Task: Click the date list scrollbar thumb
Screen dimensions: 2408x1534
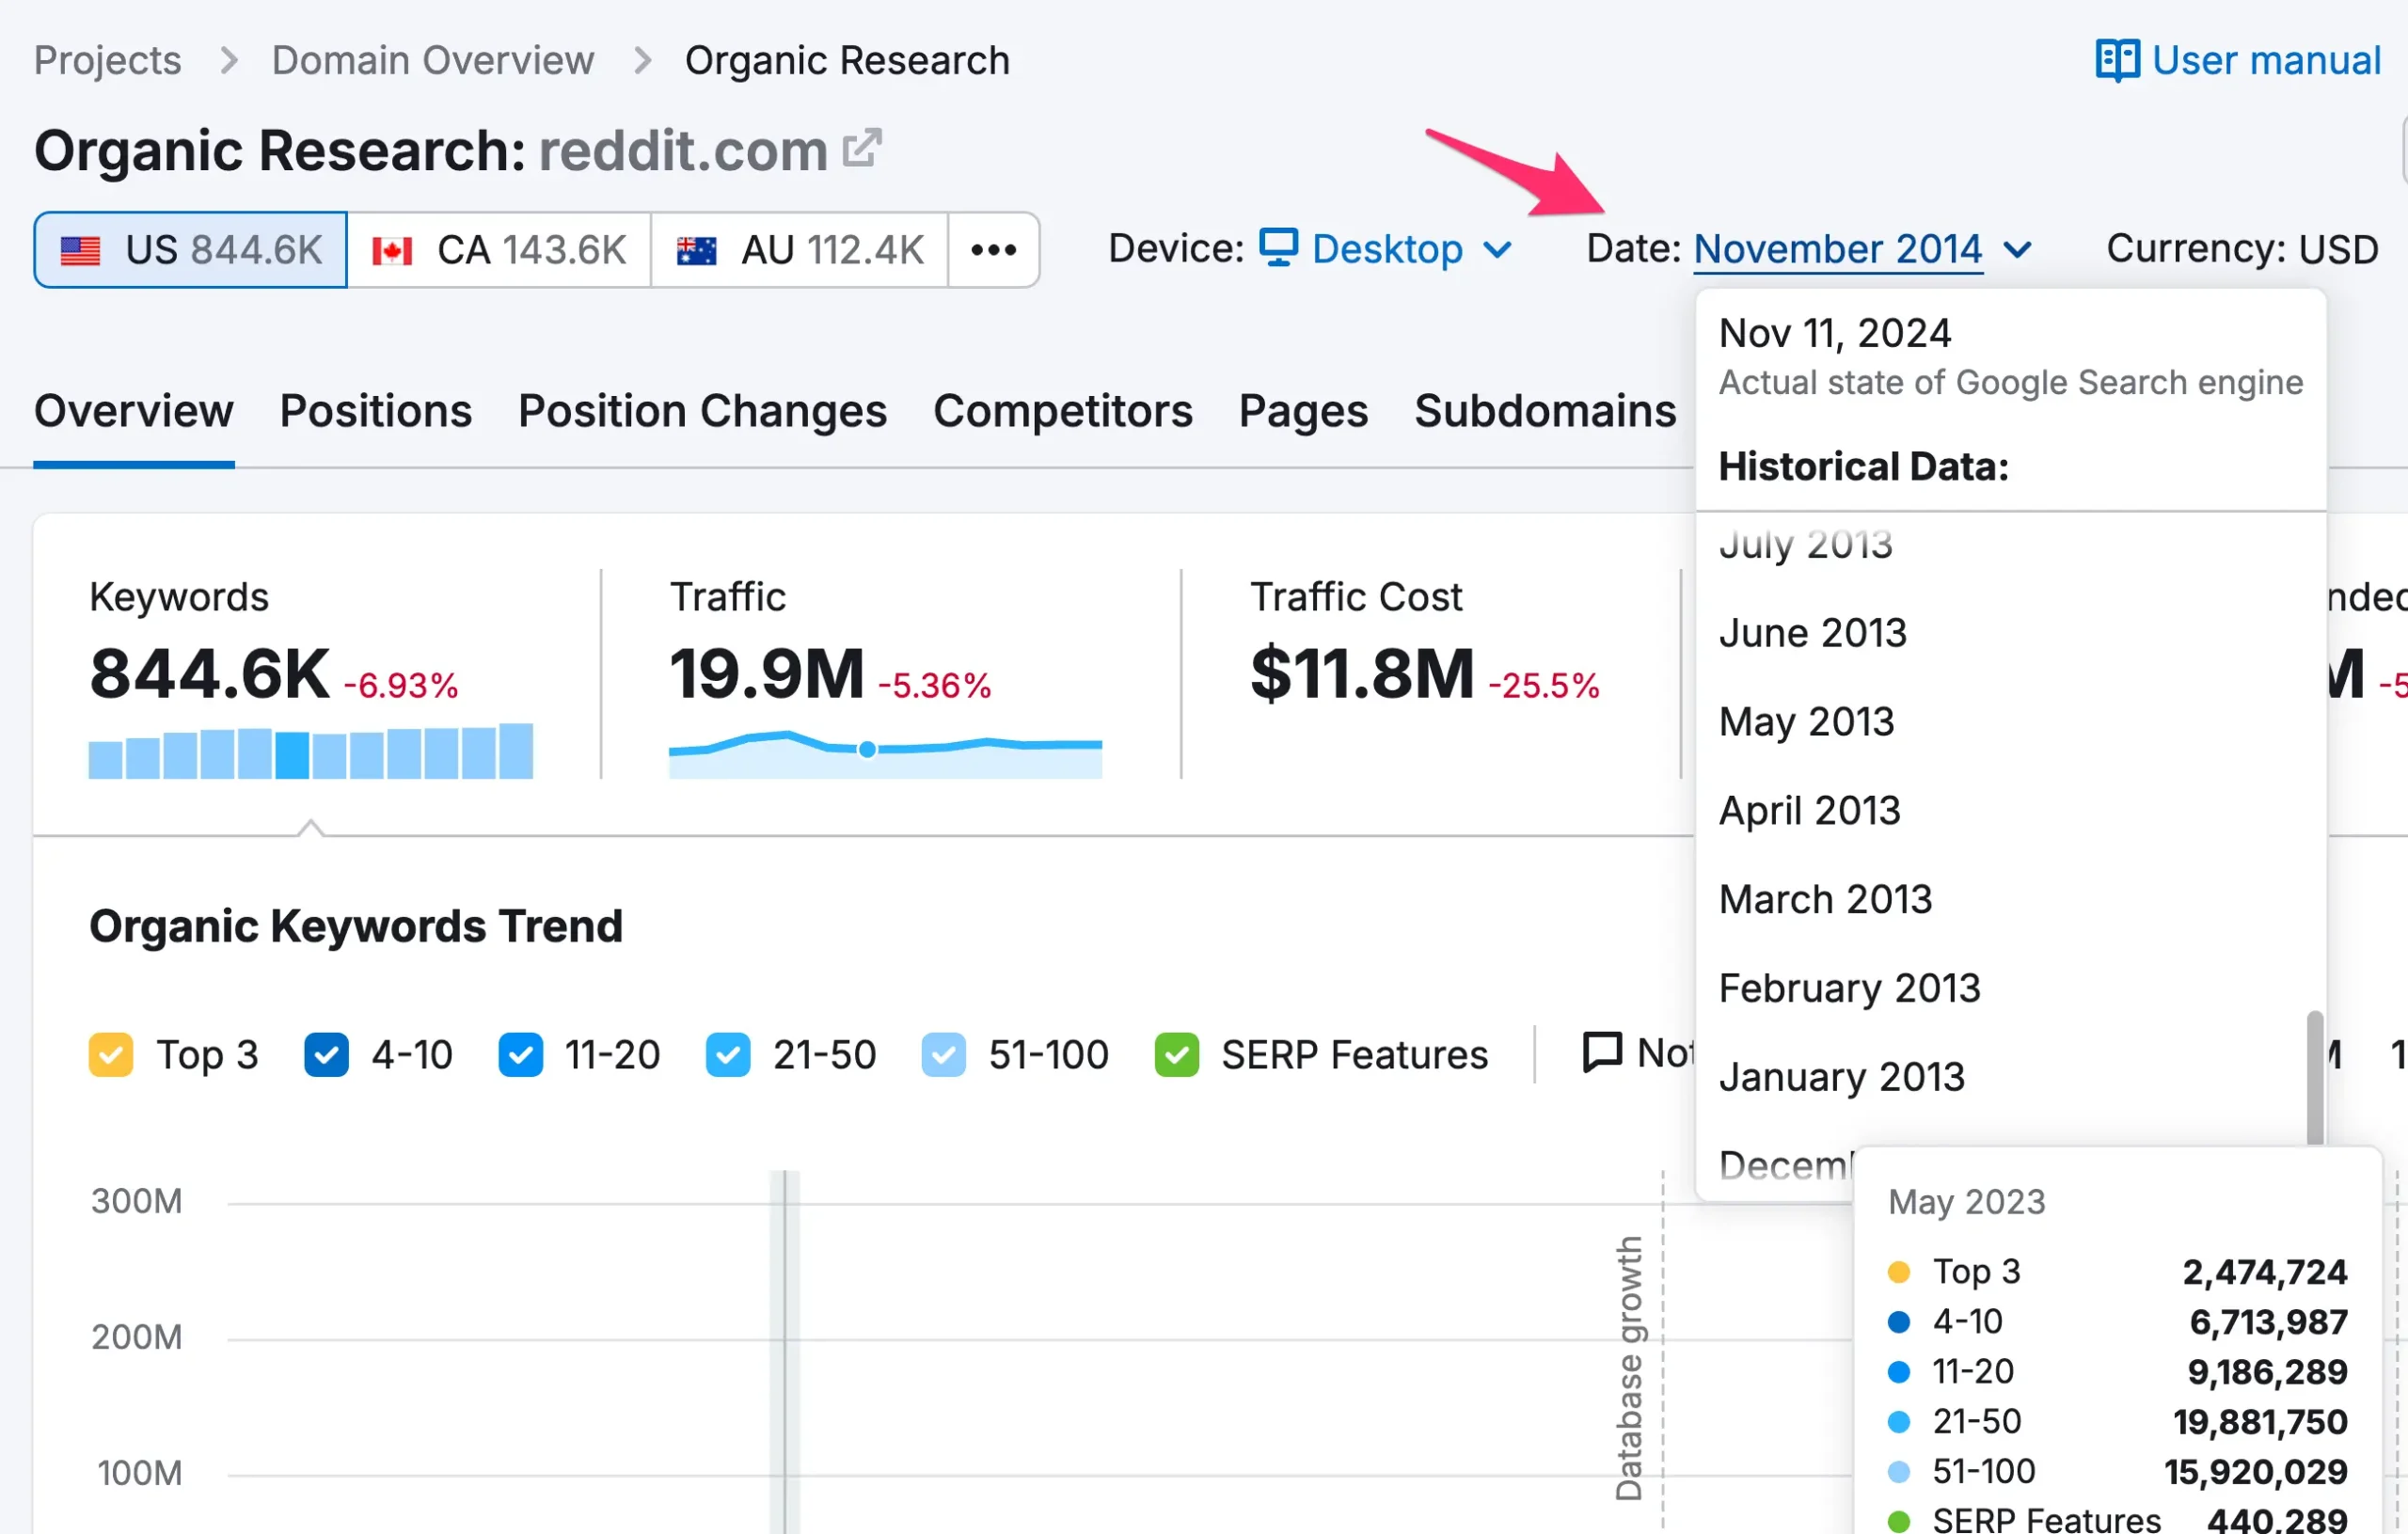Action: pos(2313,1077)
